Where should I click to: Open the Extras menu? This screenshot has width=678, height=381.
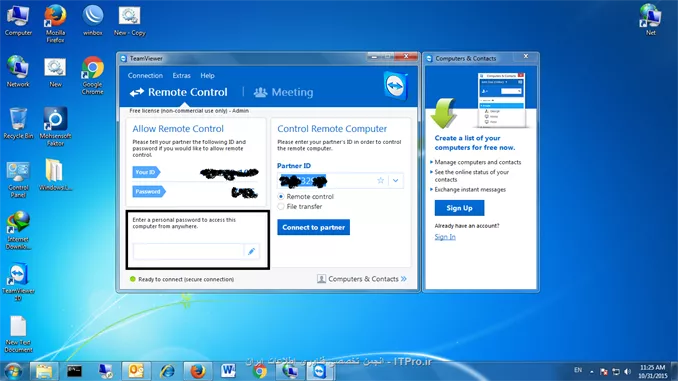(x=182, y=75)
